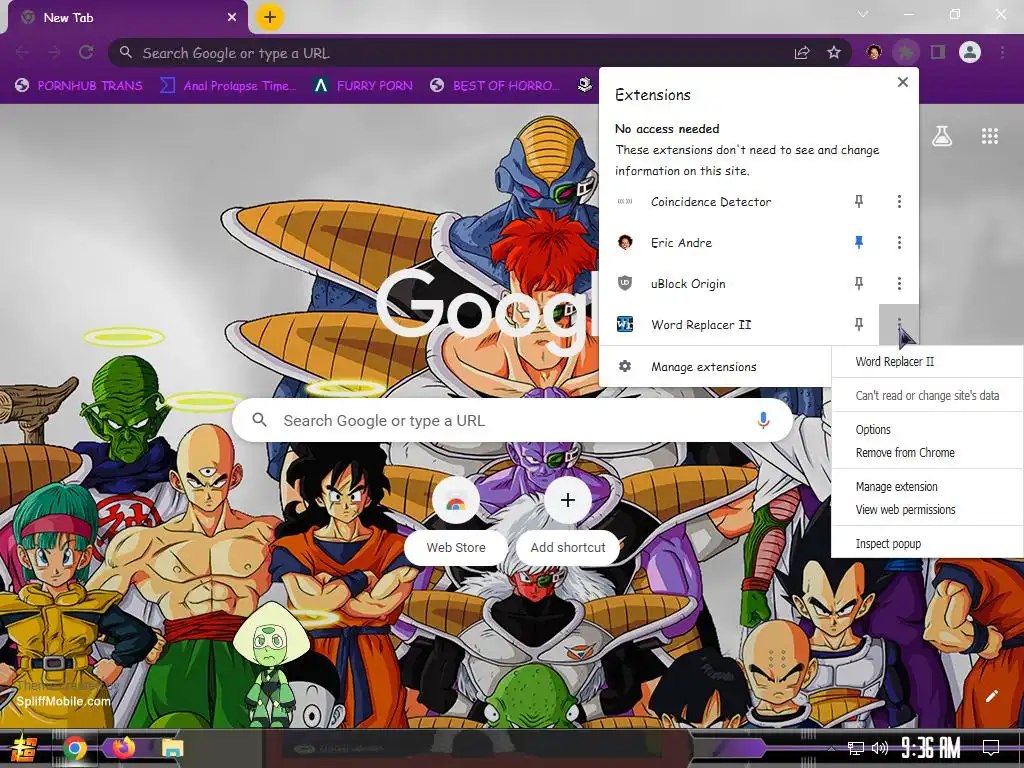Click the pinned Eric Andre extension icon in toolbar
This screenshot has height=768, width=1024.
pos(874,52)
